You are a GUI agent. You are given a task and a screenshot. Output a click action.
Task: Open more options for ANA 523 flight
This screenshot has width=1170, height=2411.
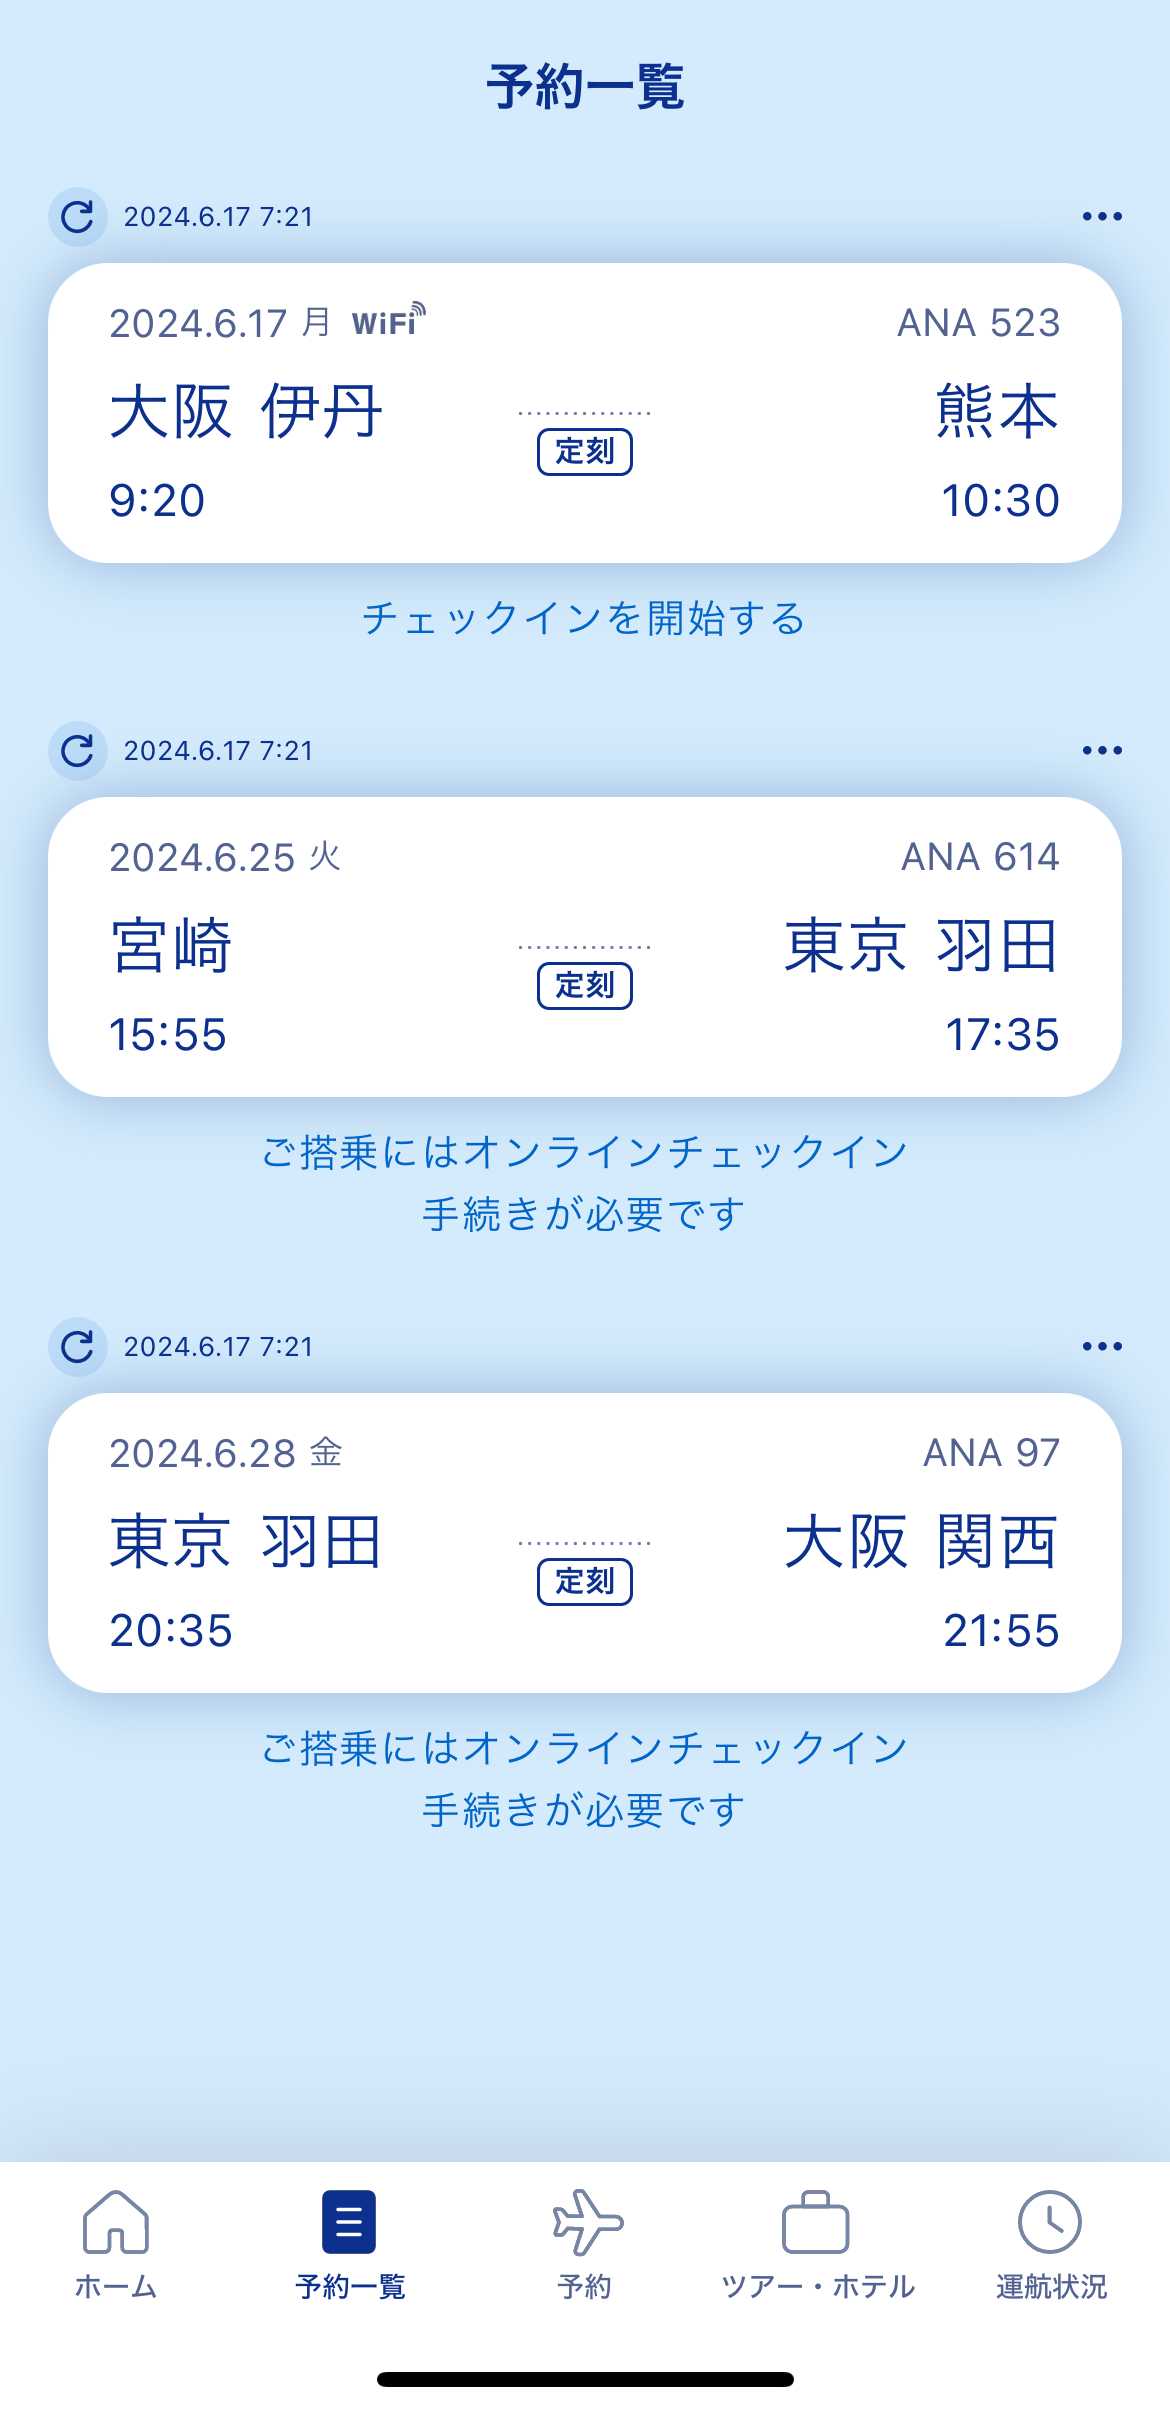click(x=1102, y=217)
